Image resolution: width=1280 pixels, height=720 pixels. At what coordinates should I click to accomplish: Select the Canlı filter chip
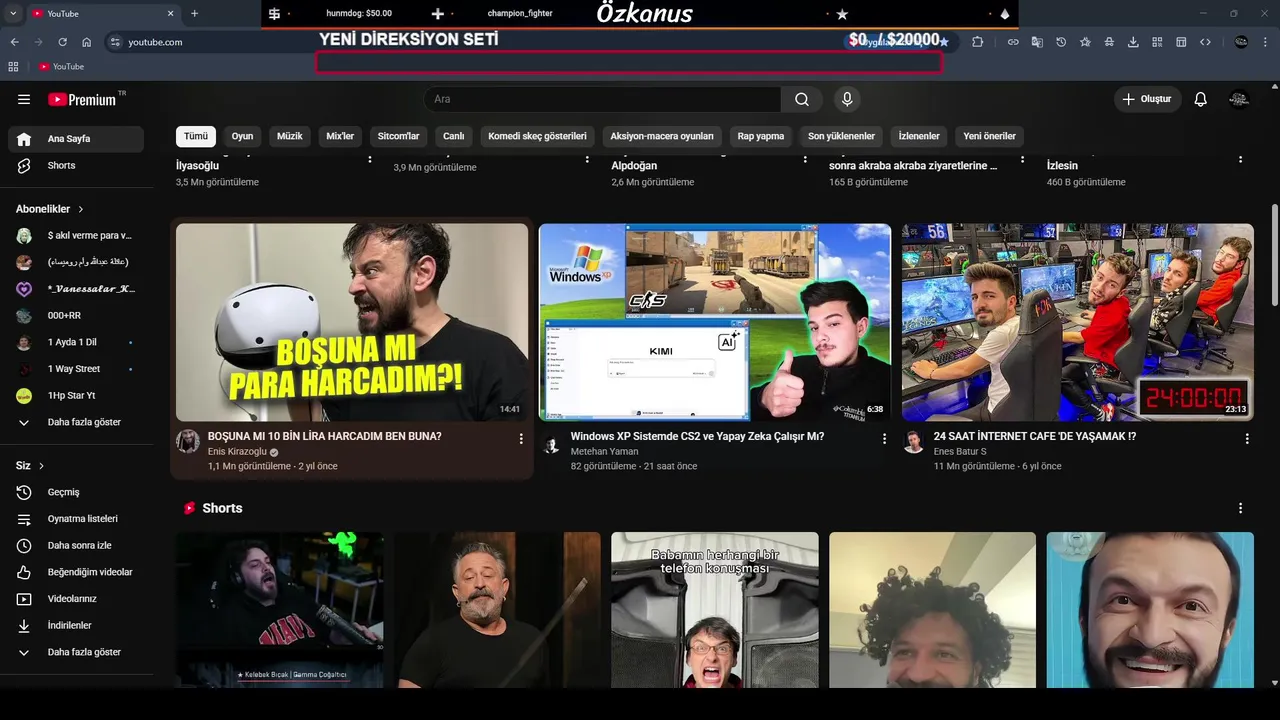tap(454, 136)
